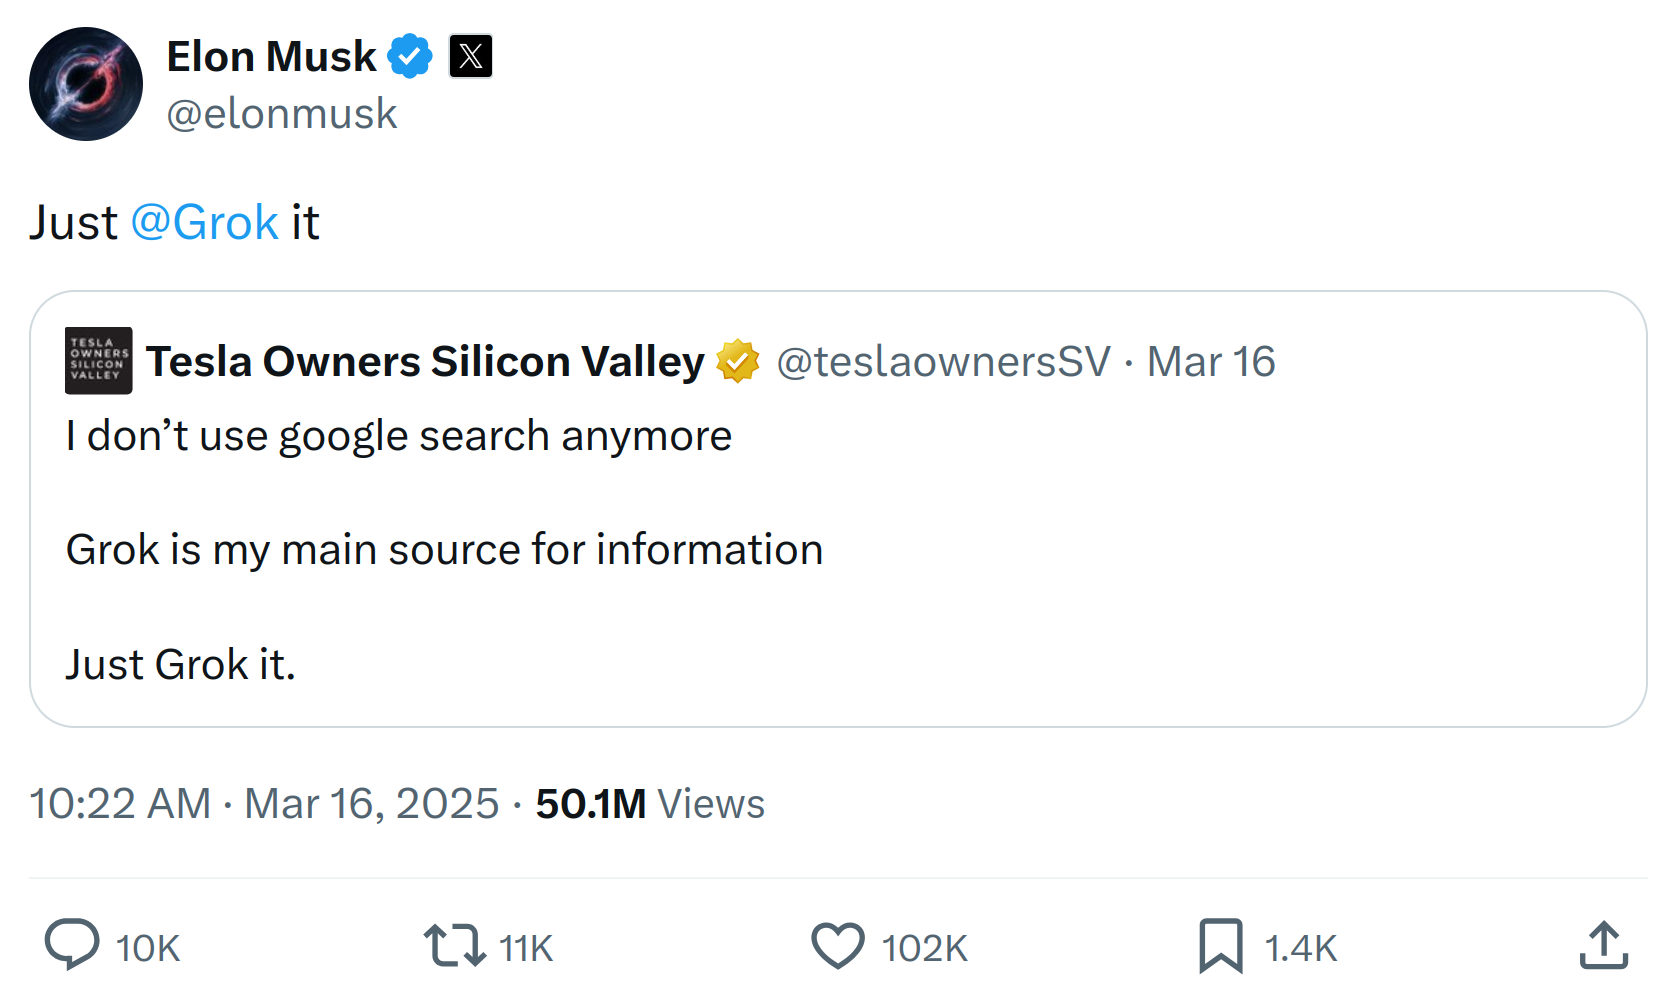Image resolution: width=1674 pixels, height=1000 pixels.
Task: Click the @teslaownersSV handle
Action: pyautogui.click(x=943, y=361)
